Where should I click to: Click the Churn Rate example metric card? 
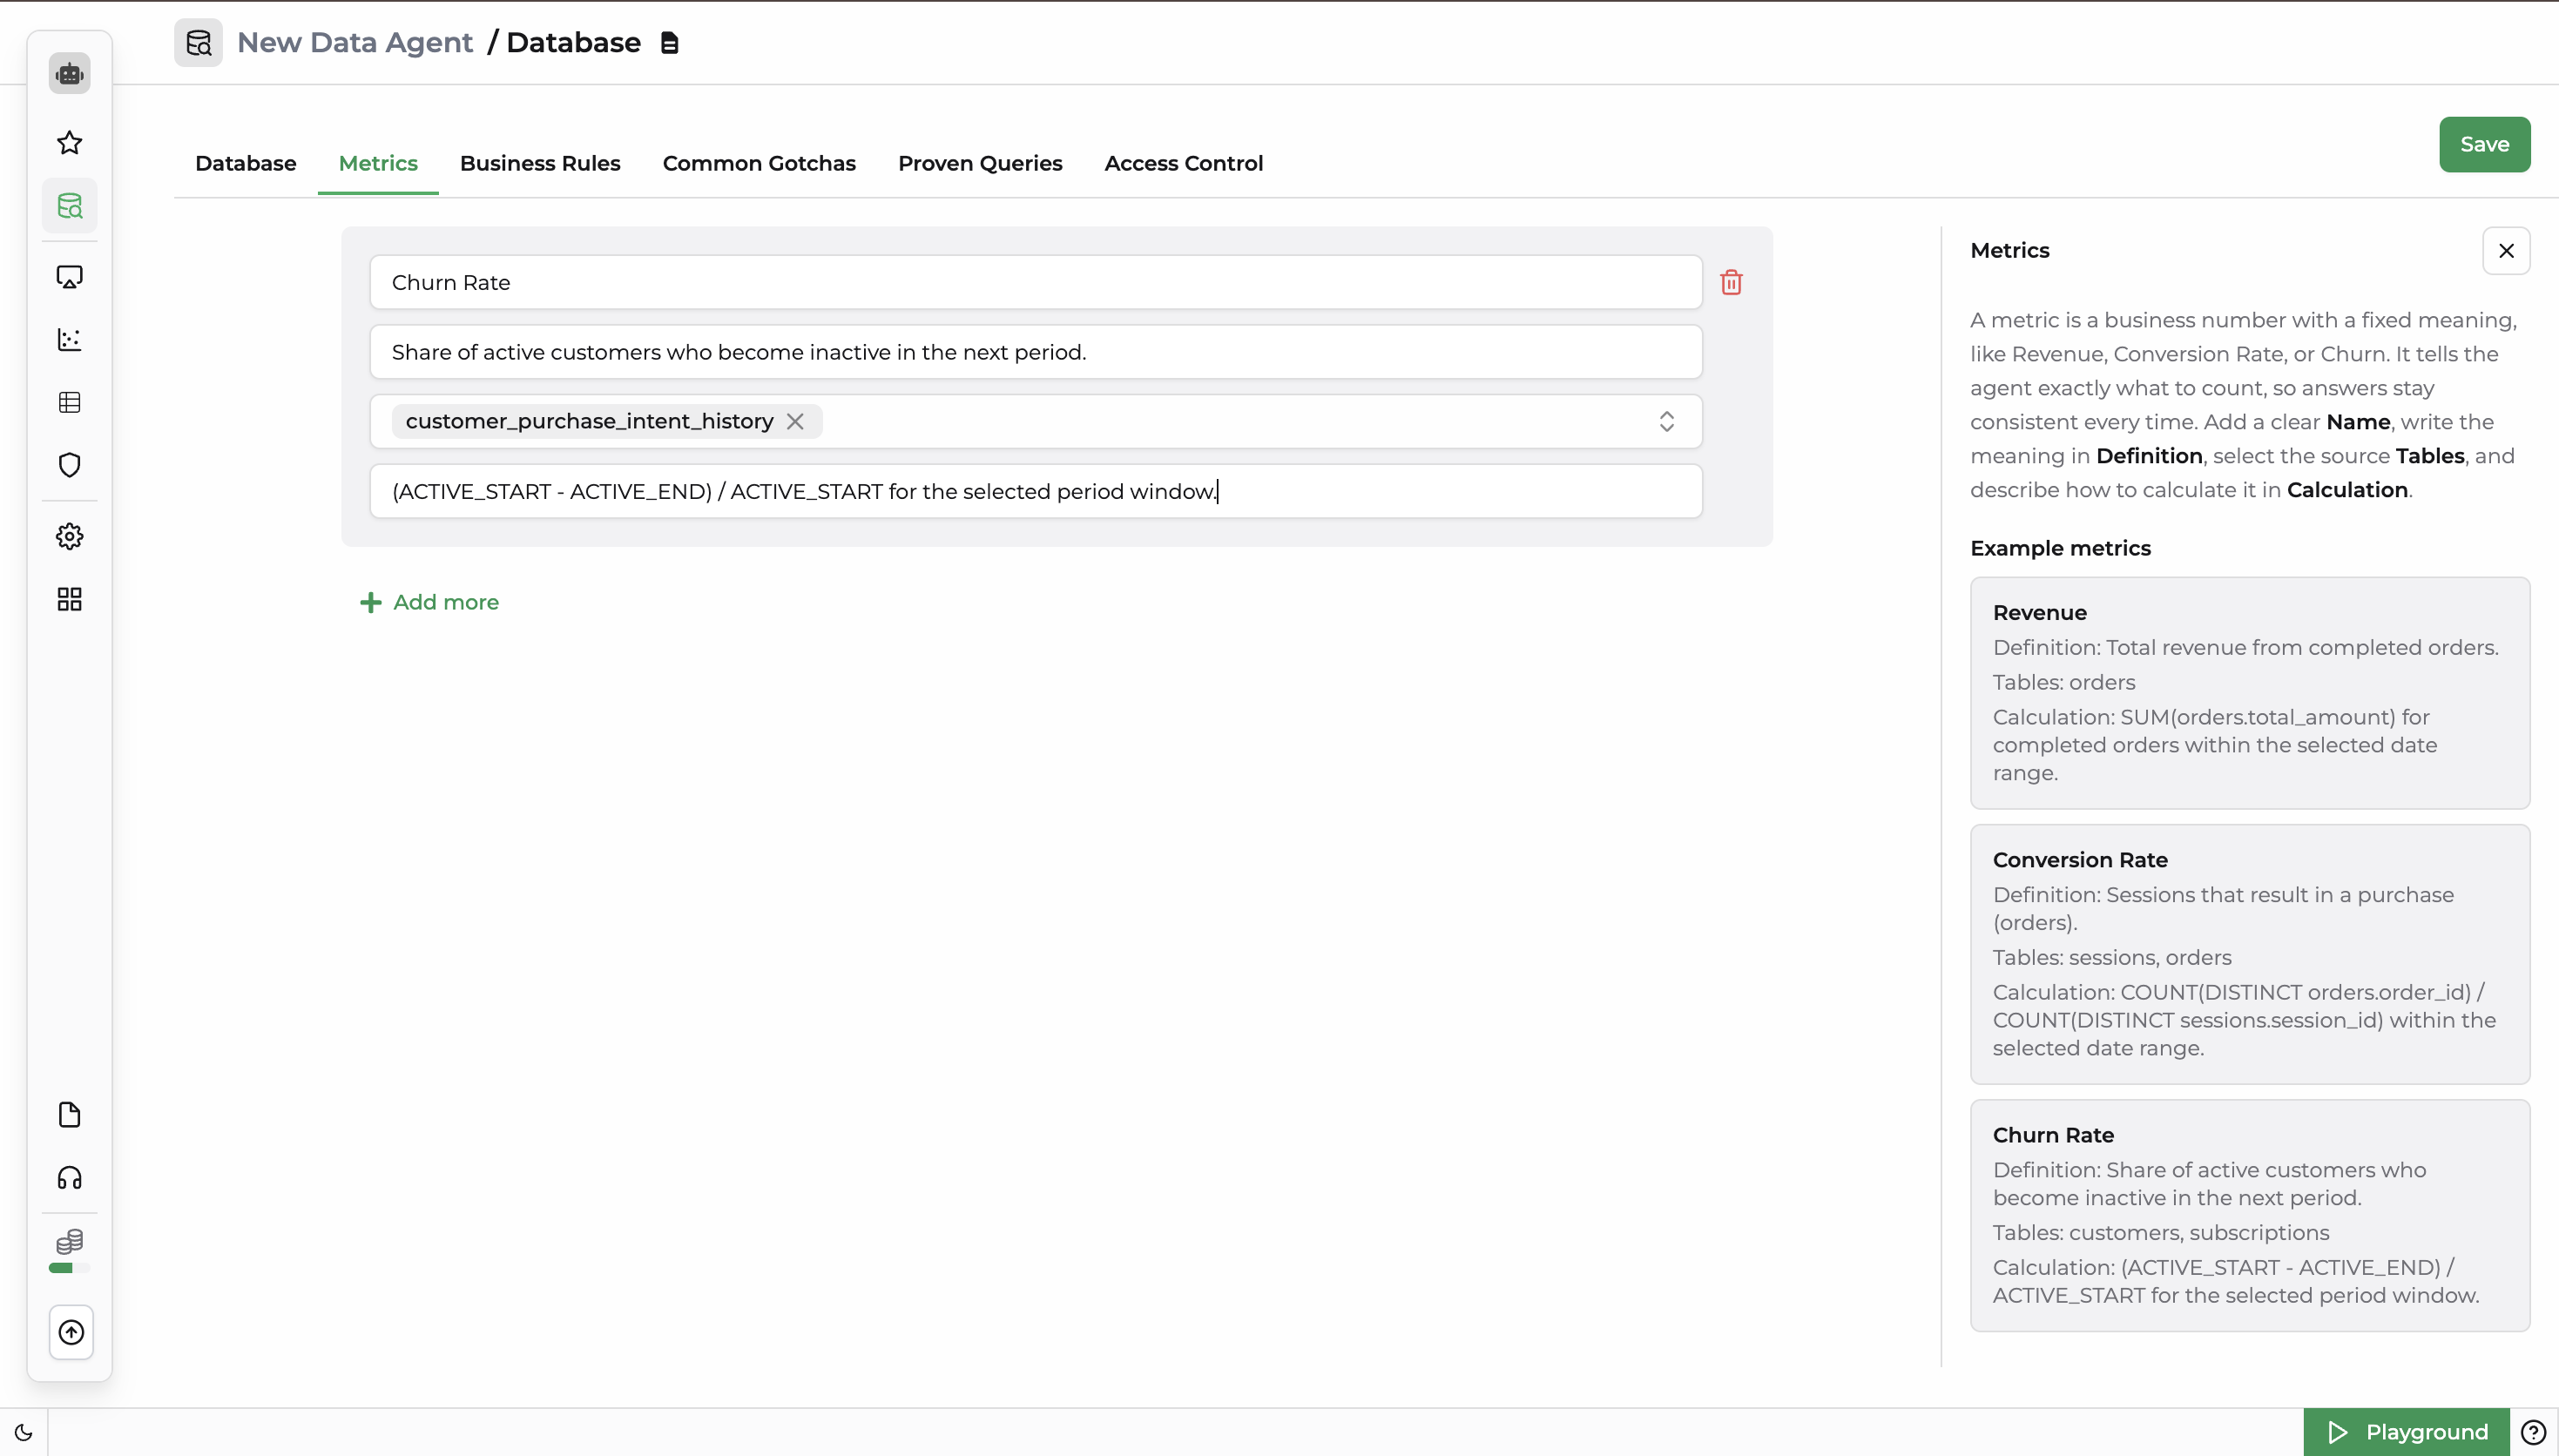tap(2250, 1216)
